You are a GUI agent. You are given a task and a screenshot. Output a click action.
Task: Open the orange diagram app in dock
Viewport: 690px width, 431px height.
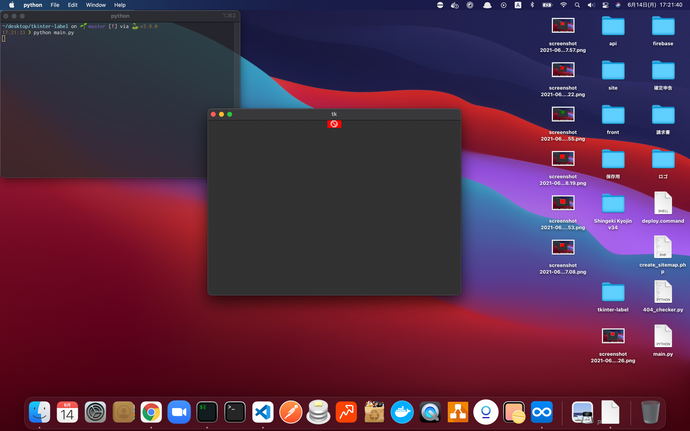click(x=458, y=413)
